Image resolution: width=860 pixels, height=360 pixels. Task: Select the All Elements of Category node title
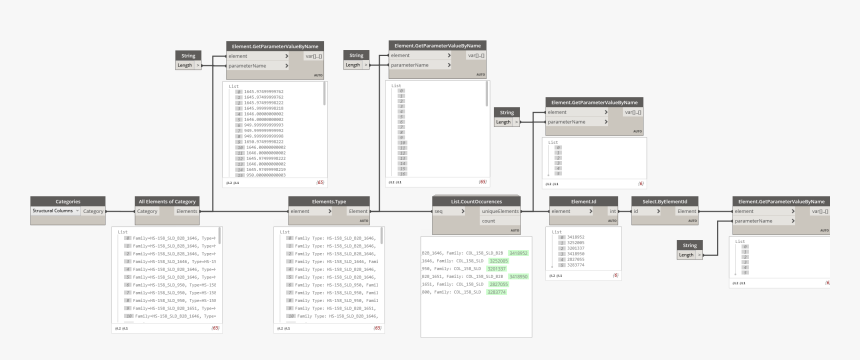click(167, 202)
